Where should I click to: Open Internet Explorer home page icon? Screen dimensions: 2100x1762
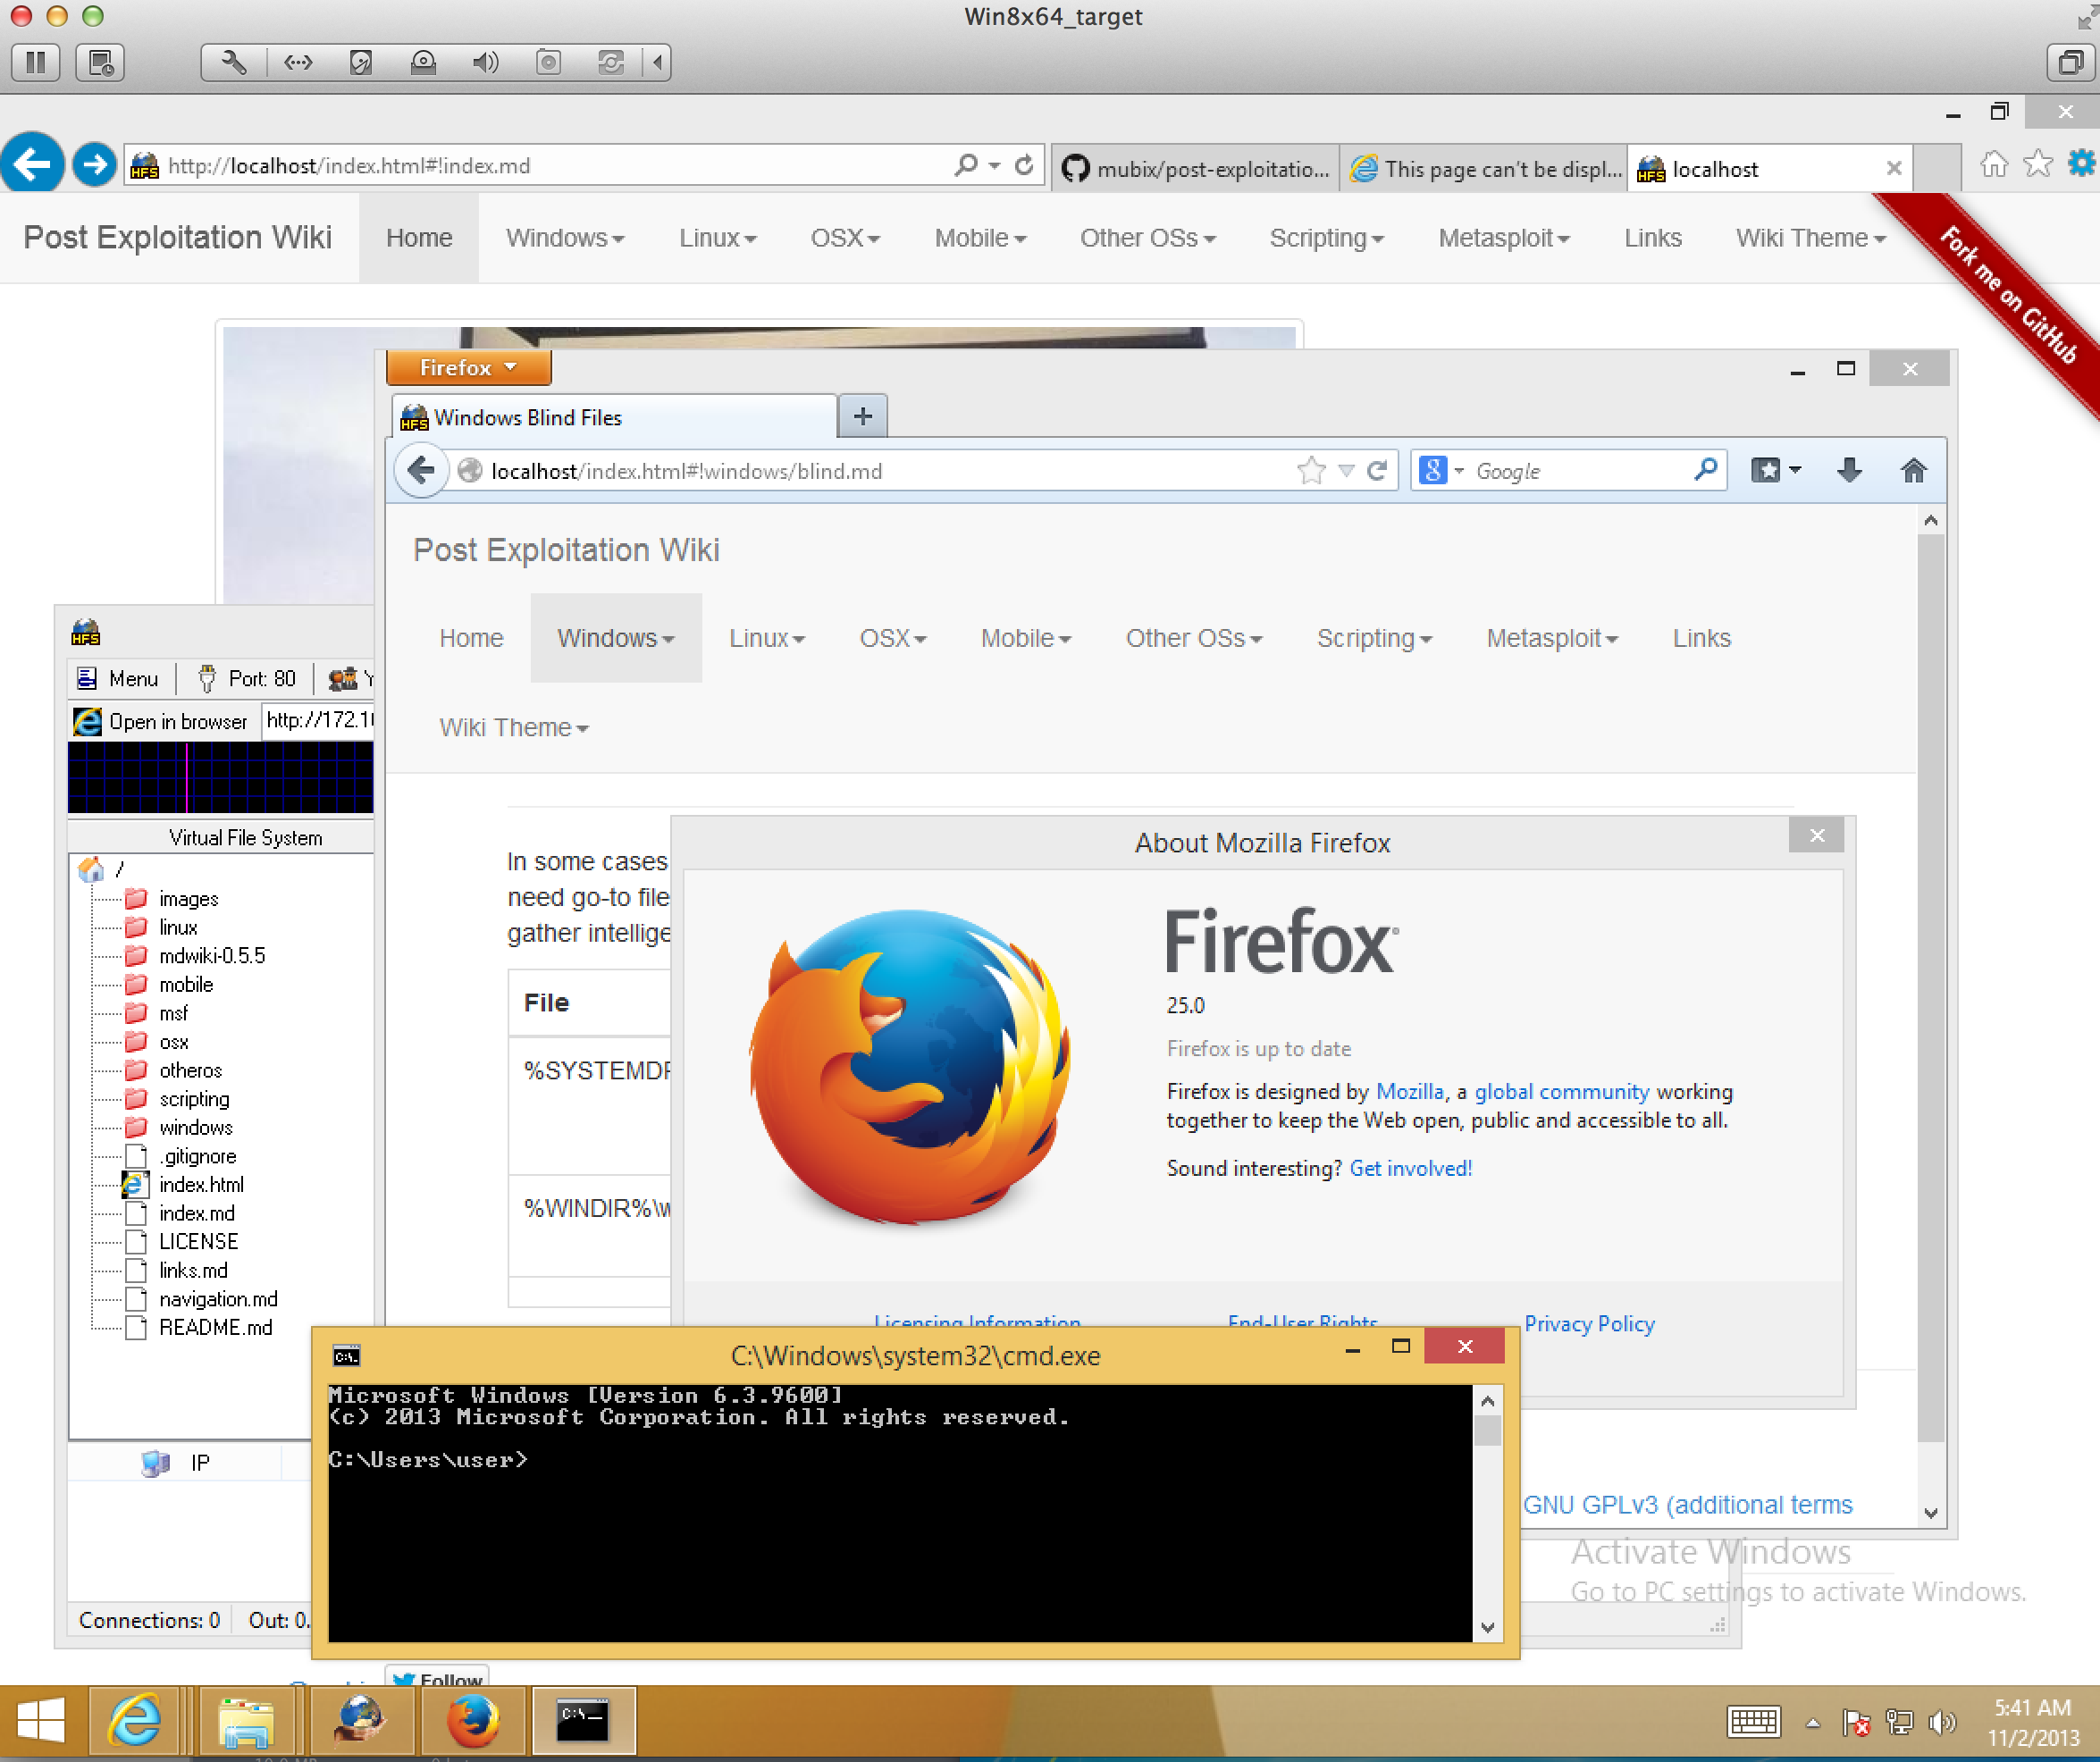1993,164
